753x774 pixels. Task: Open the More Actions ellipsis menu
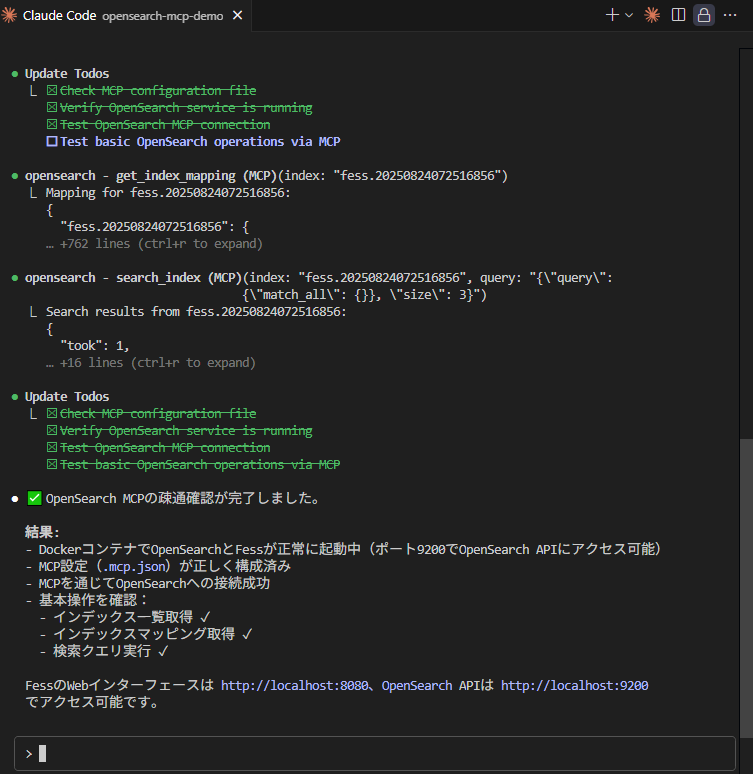[x=730, y=15]
